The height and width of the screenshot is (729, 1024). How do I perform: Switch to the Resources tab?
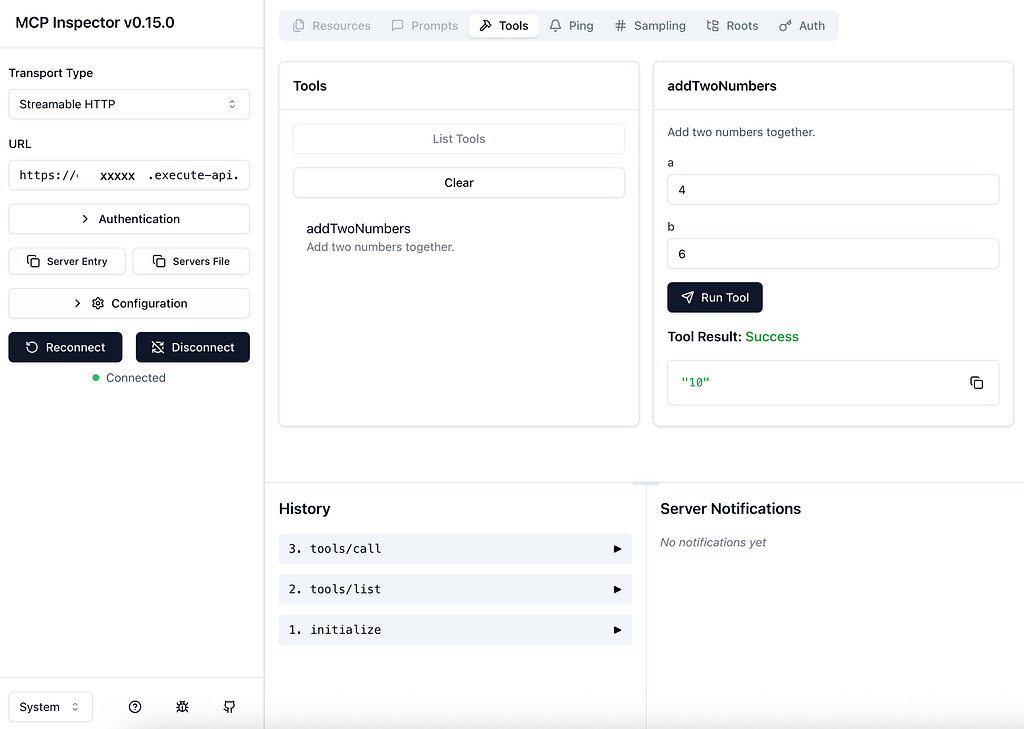click(332, 25)
